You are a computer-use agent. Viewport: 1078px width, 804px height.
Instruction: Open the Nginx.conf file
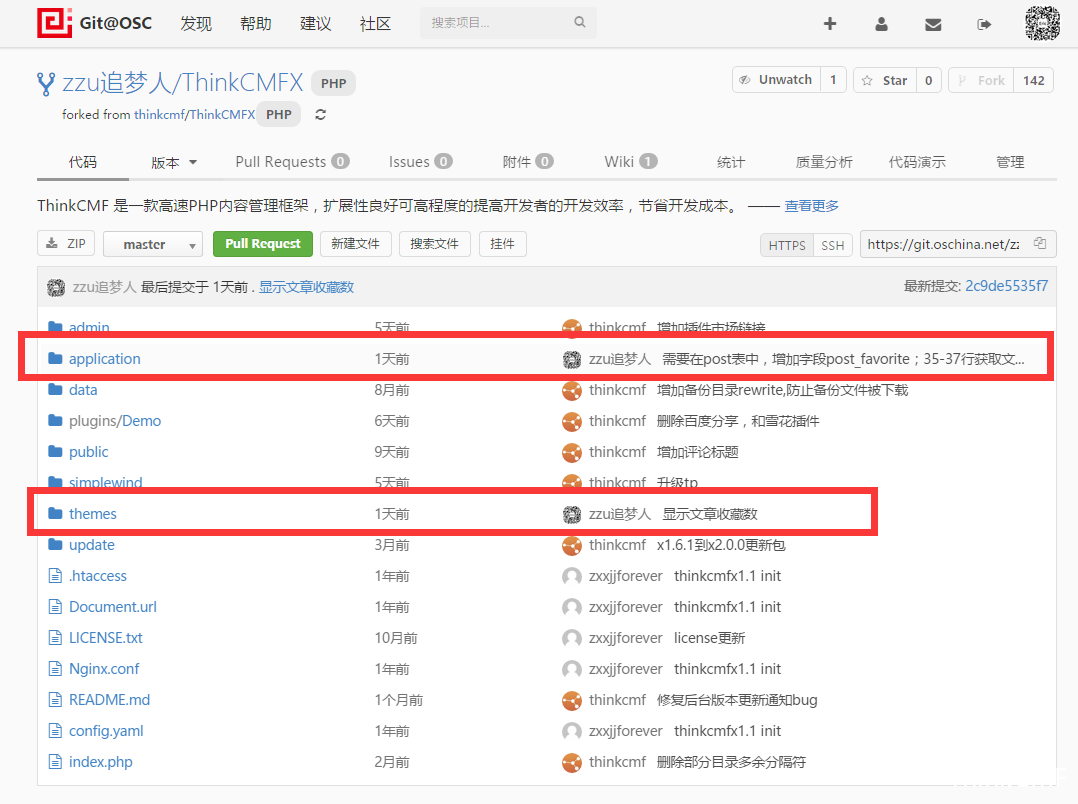(x=104, y=669)
